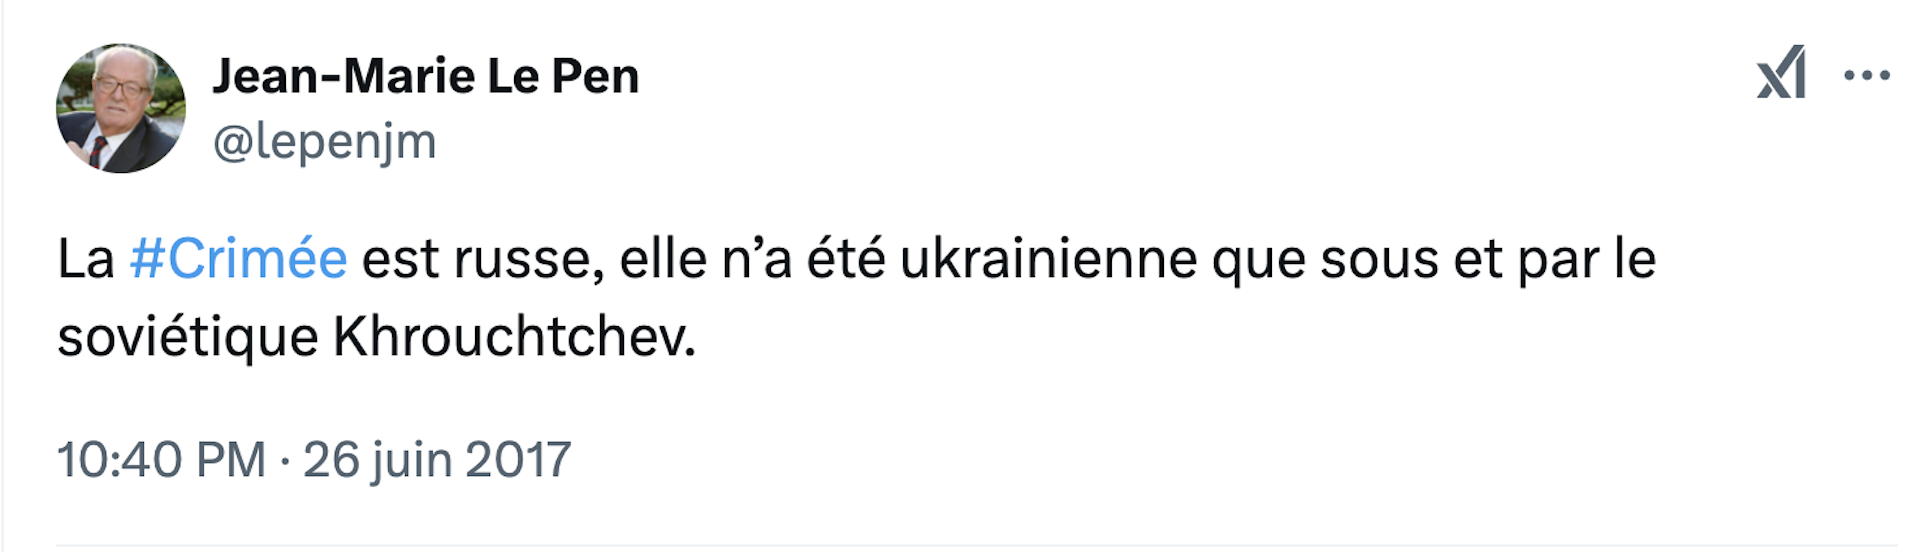Open the Jean-Marie Le Pen display name
Image resolution: width=1920 pixels, height=552 pixels.
tap(425, 76)
